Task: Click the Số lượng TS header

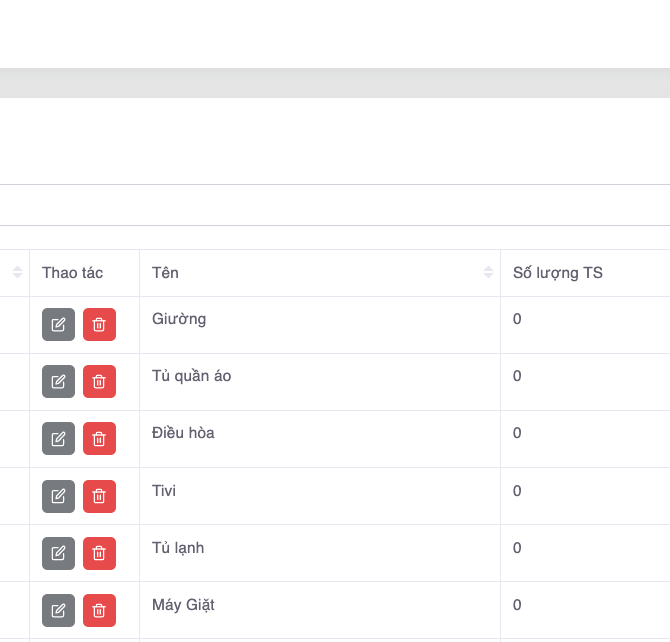Action: point(557,273)
